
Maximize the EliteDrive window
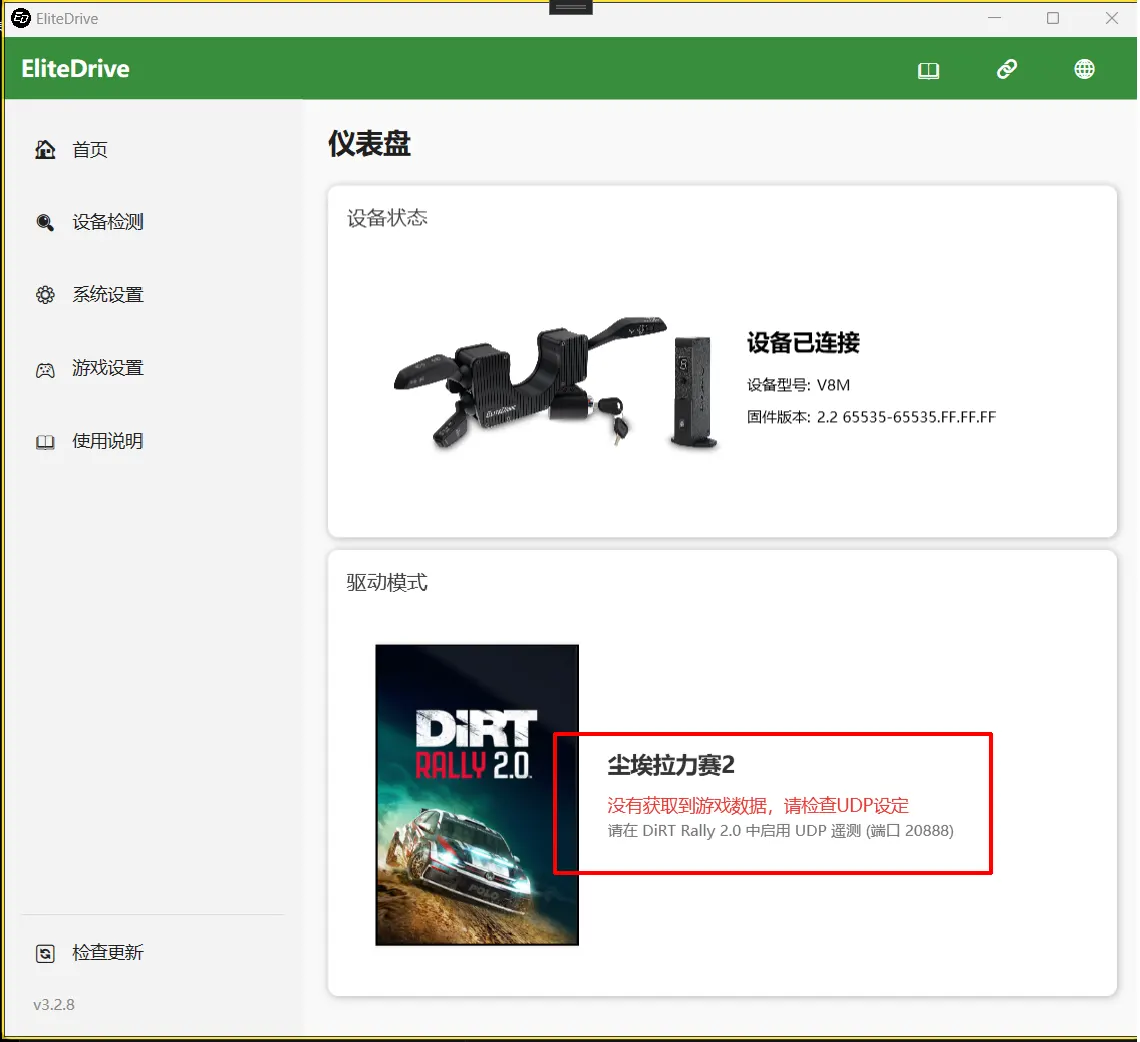(x=1053, y=18)
